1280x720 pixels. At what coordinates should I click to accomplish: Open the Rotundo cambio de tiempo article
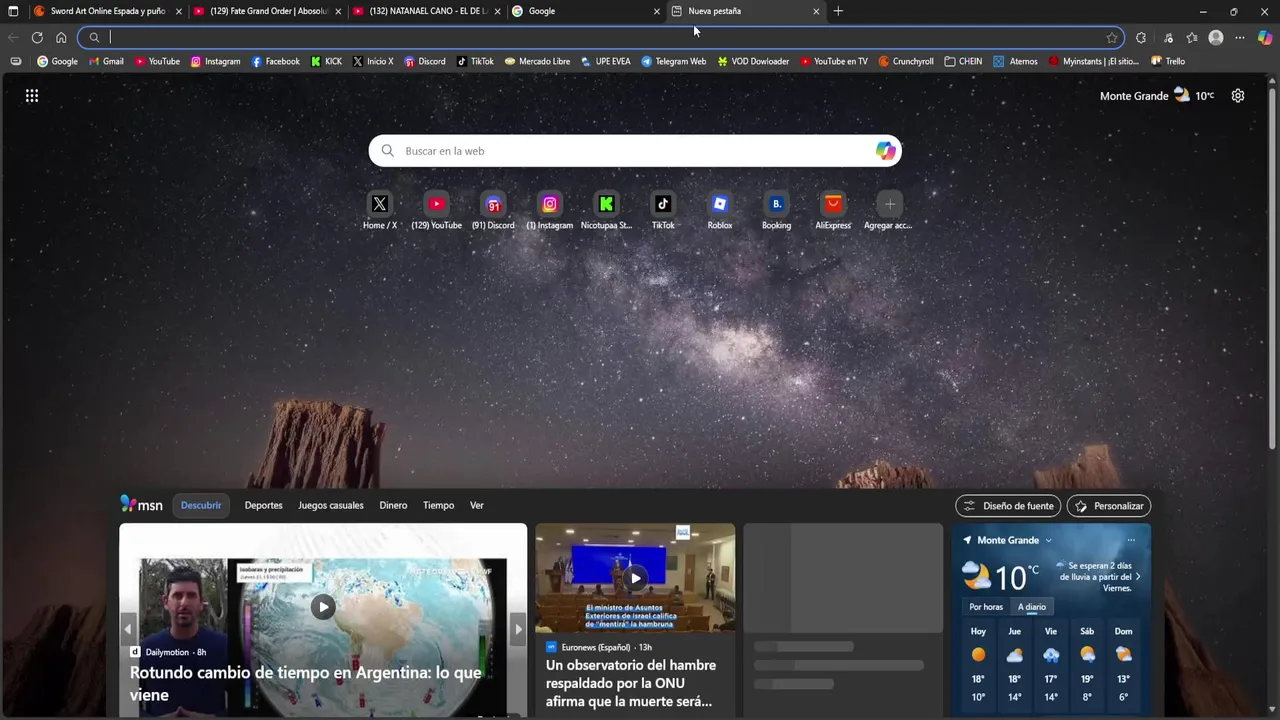tap(306, 683)
